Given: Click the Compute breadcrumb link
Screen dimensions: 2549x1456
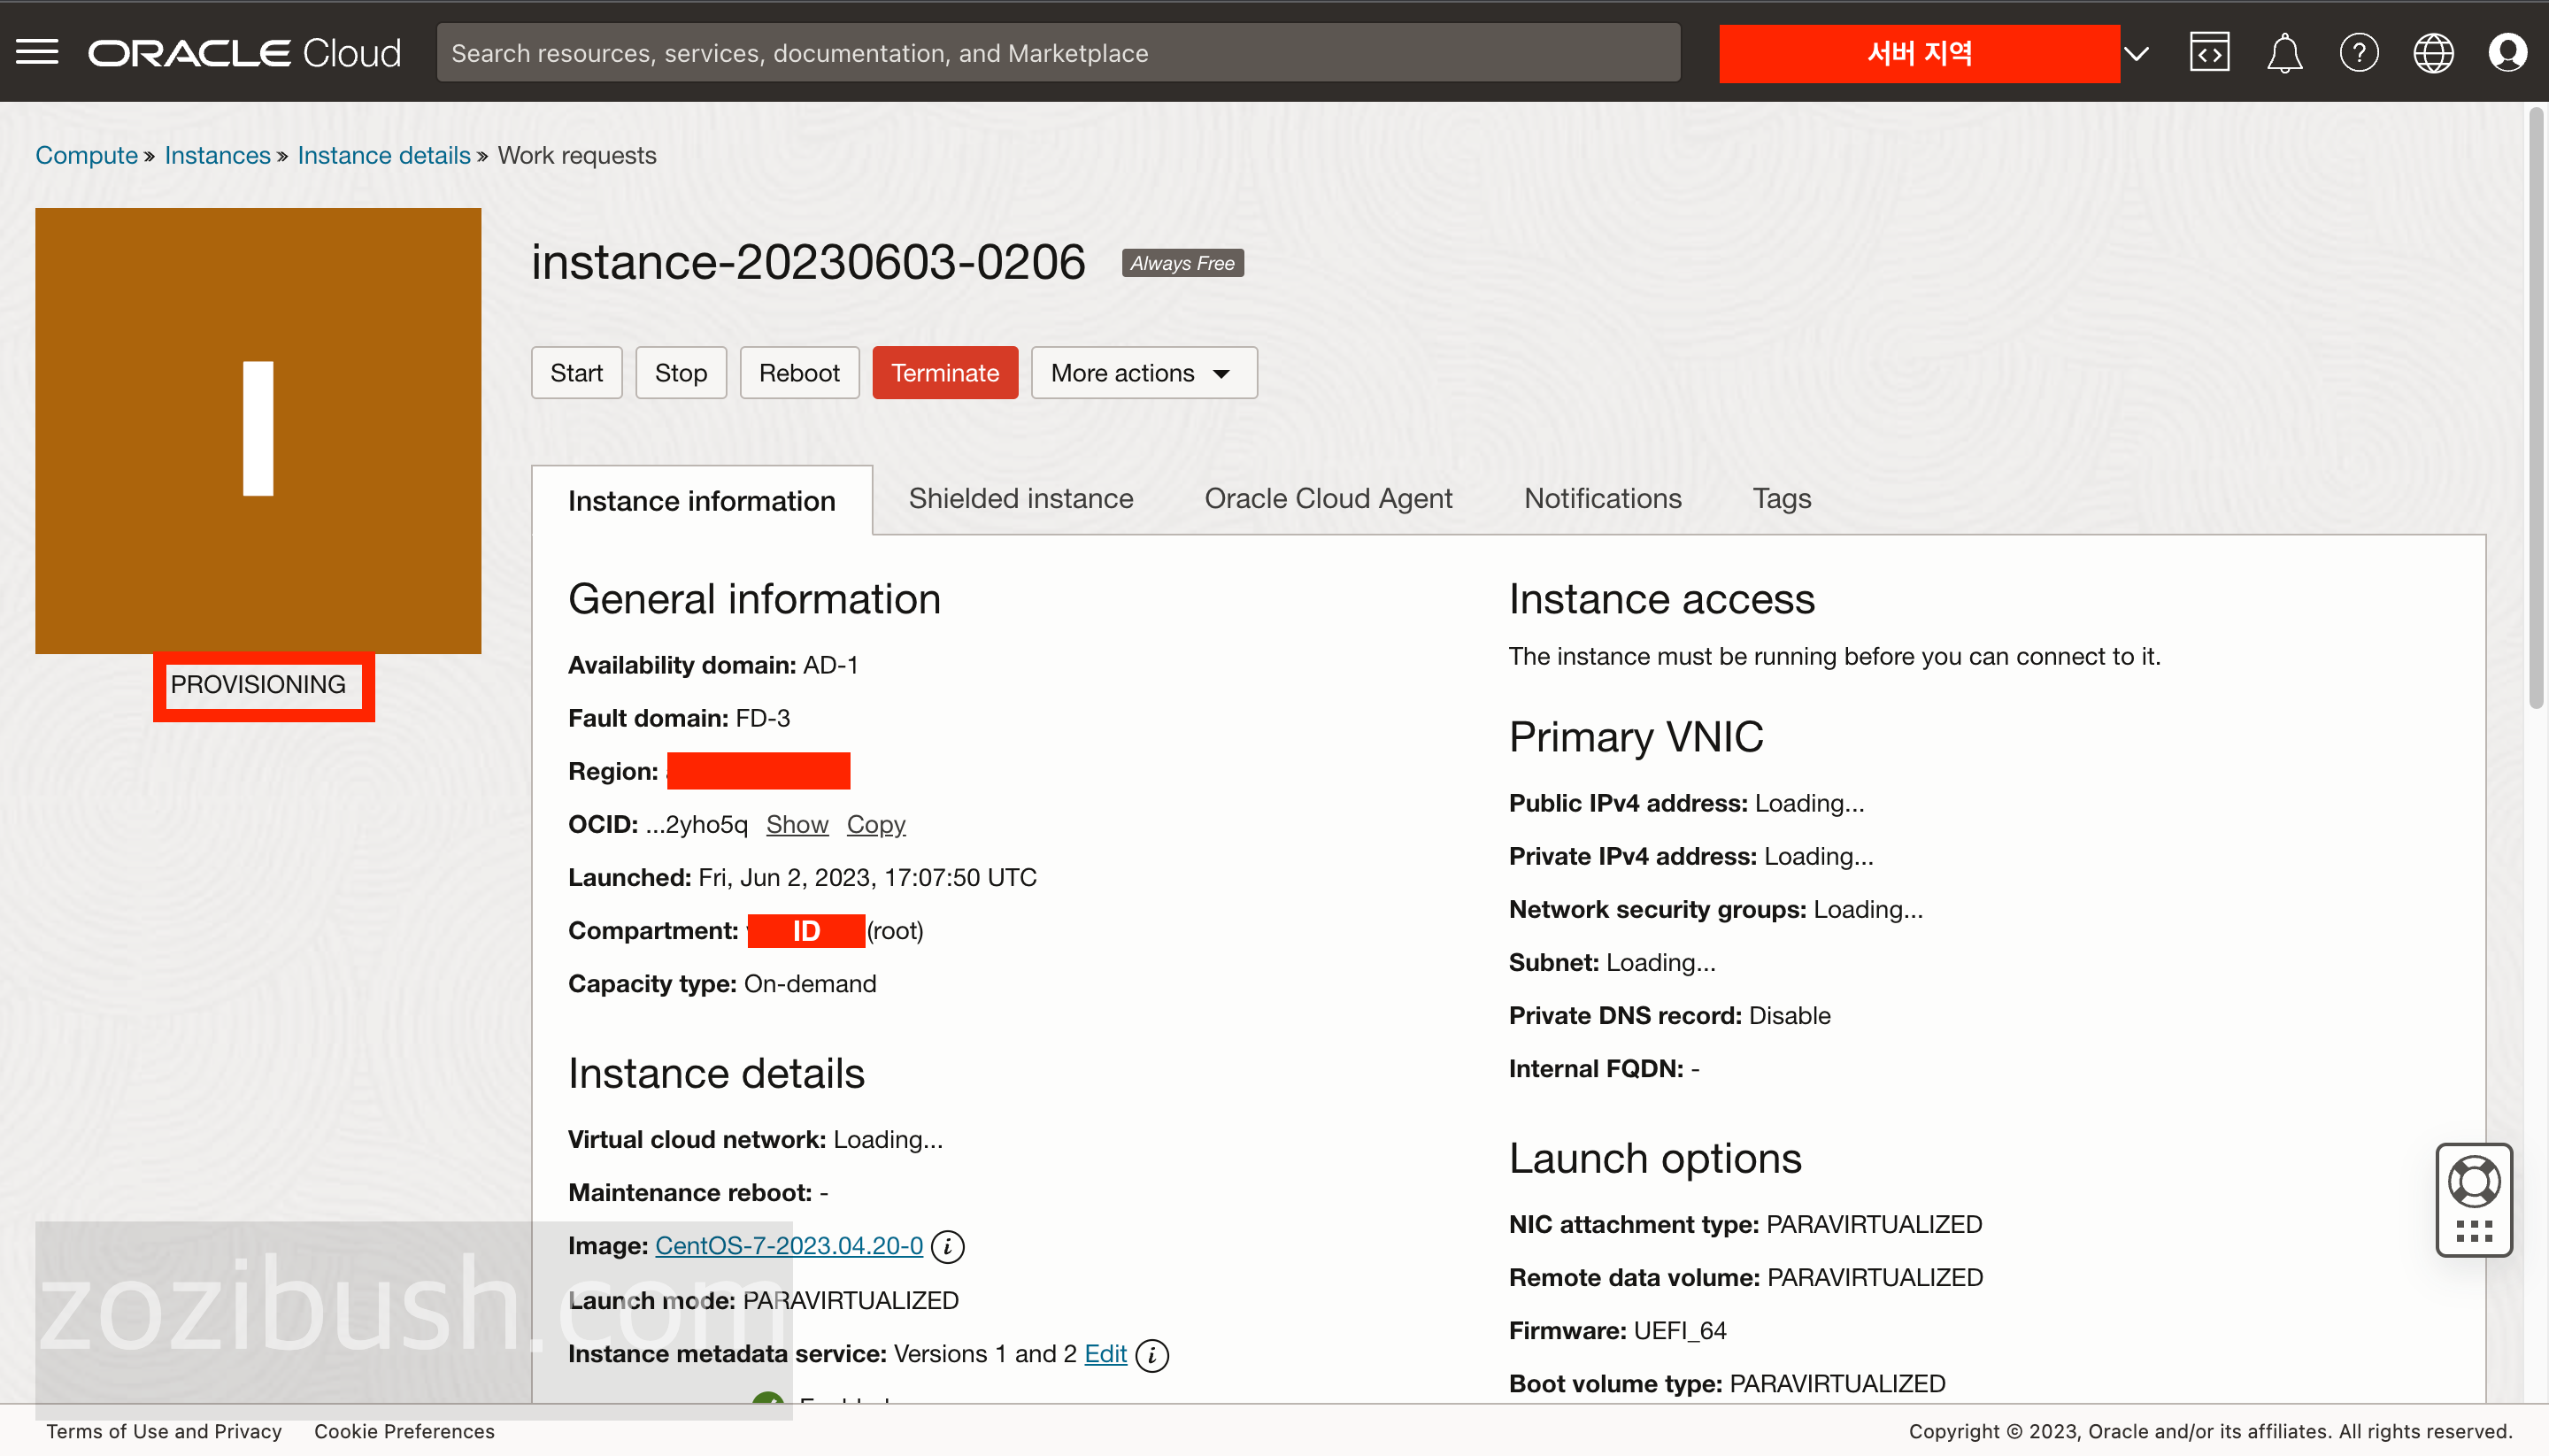Looking at the screenshot, I should coord(86,155).
